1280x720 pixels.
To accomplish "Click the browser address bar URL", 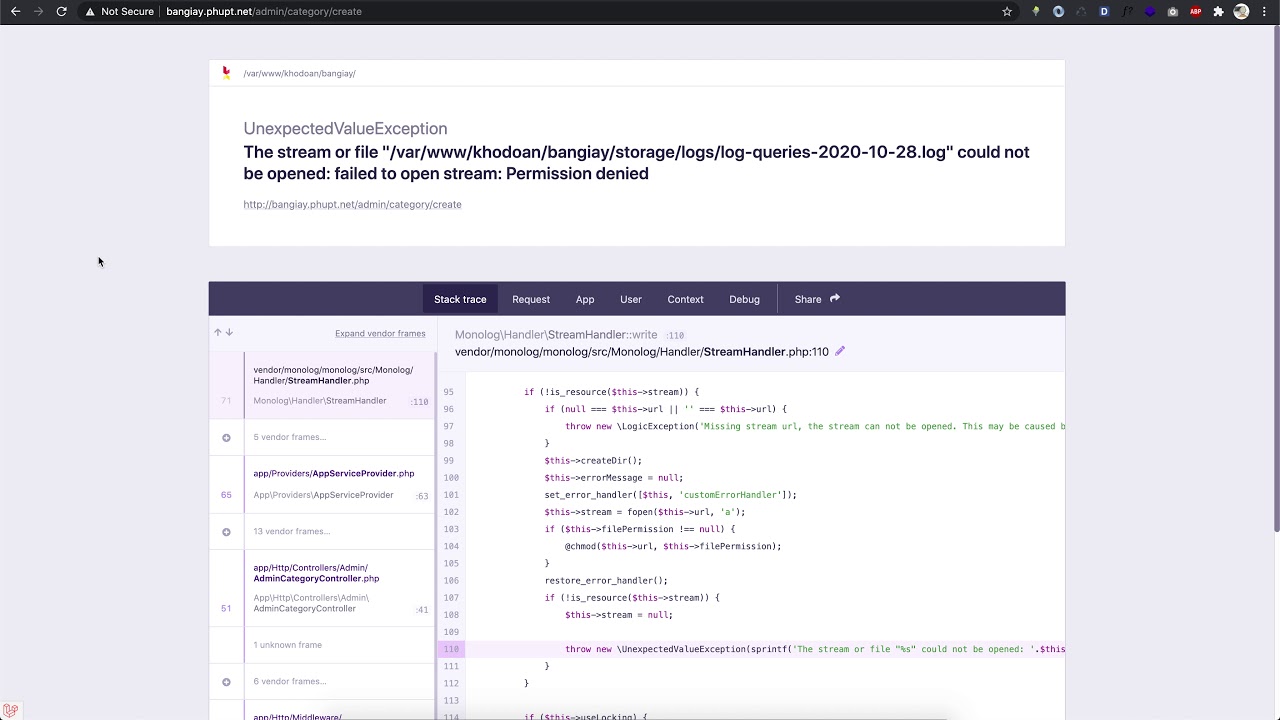I will pyautogui.click(x=264, y=11).
